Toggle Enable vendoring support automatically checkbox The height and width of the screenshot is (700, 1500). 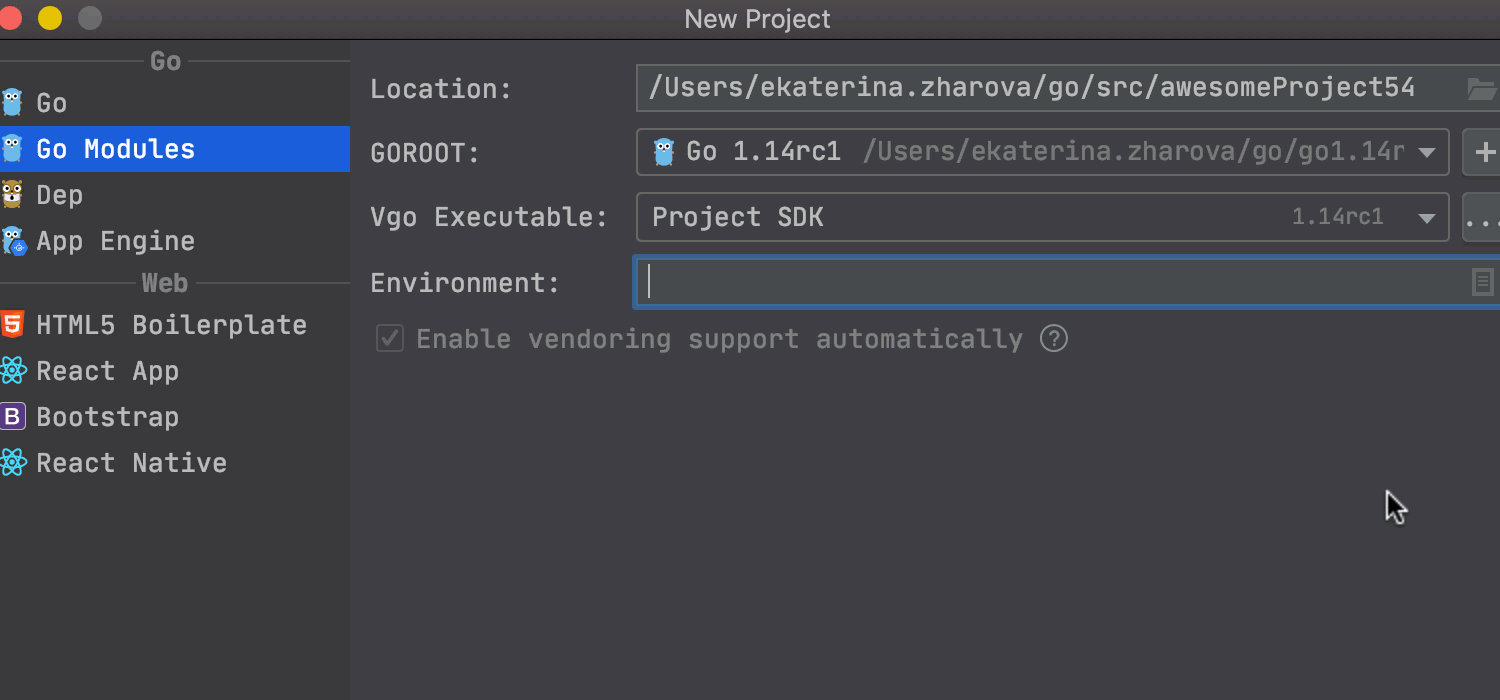[x=389, y=338]
